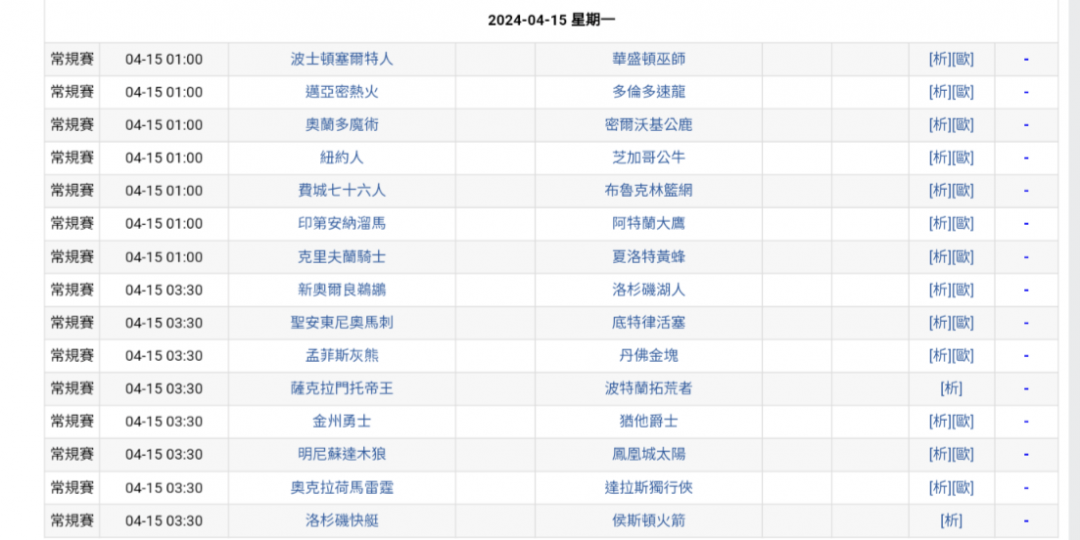Image resolution: width=1080 pixels, height=540 pixels.
Task: Click the date header 2024-04-15 星期一
Action: pyautogui.click(x=551, y=20)
